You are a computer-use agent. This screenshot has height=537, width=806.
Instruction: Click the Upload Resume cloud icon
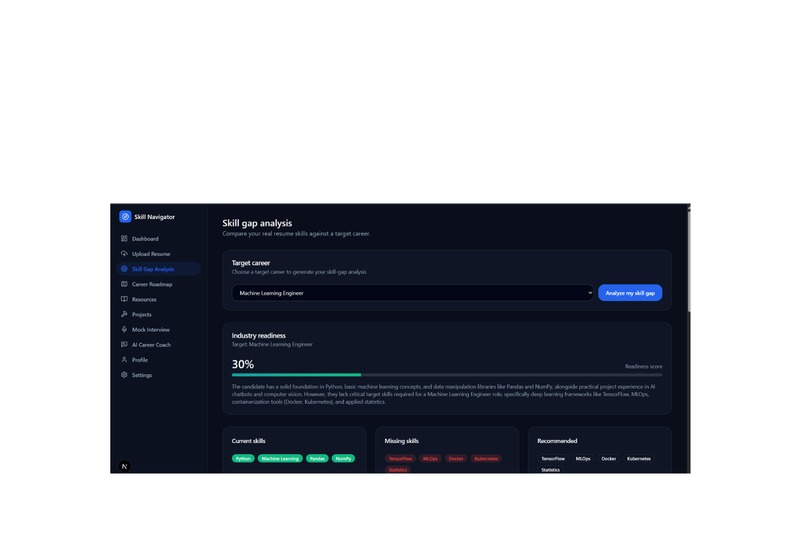coord(124,253)
